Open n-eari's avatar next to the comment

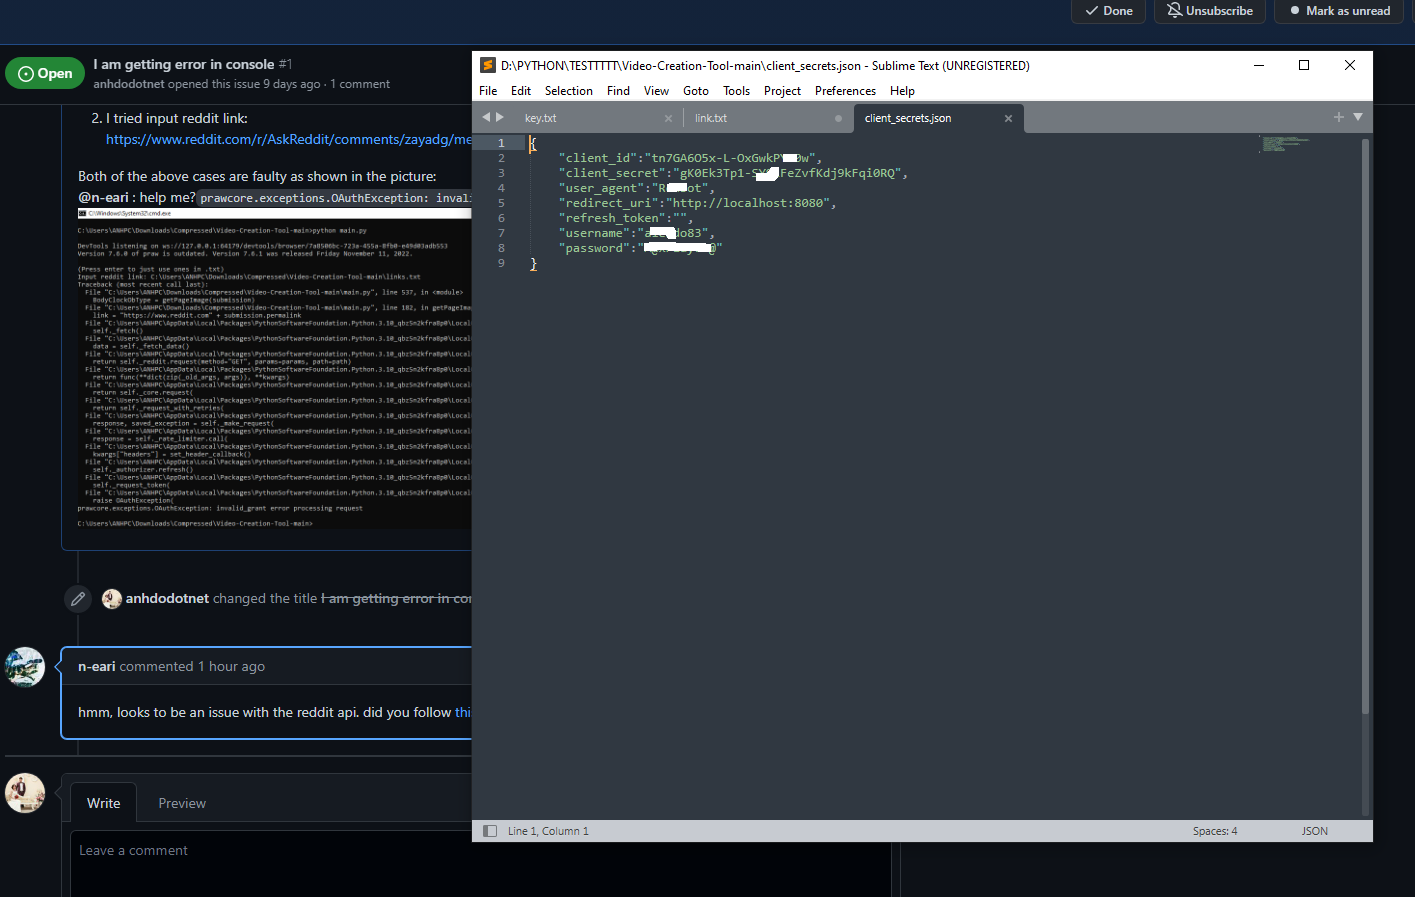[25, 667]
